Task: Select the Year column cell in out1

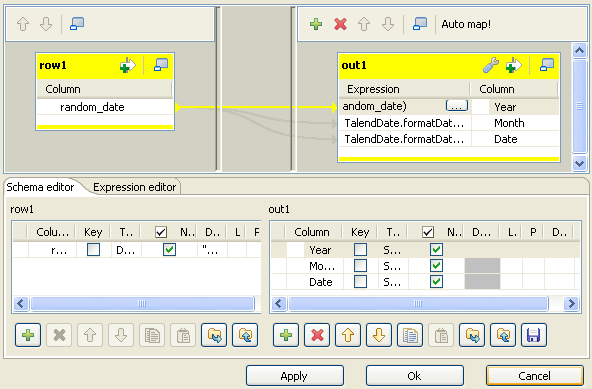Action: (515, 107)
